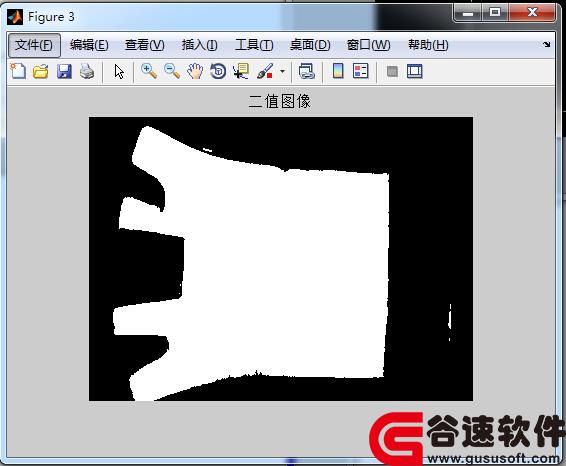Activate the Rotate 3D tool
Image resolution: width=566 pixels, height=466 pixels.
point(218,71)
